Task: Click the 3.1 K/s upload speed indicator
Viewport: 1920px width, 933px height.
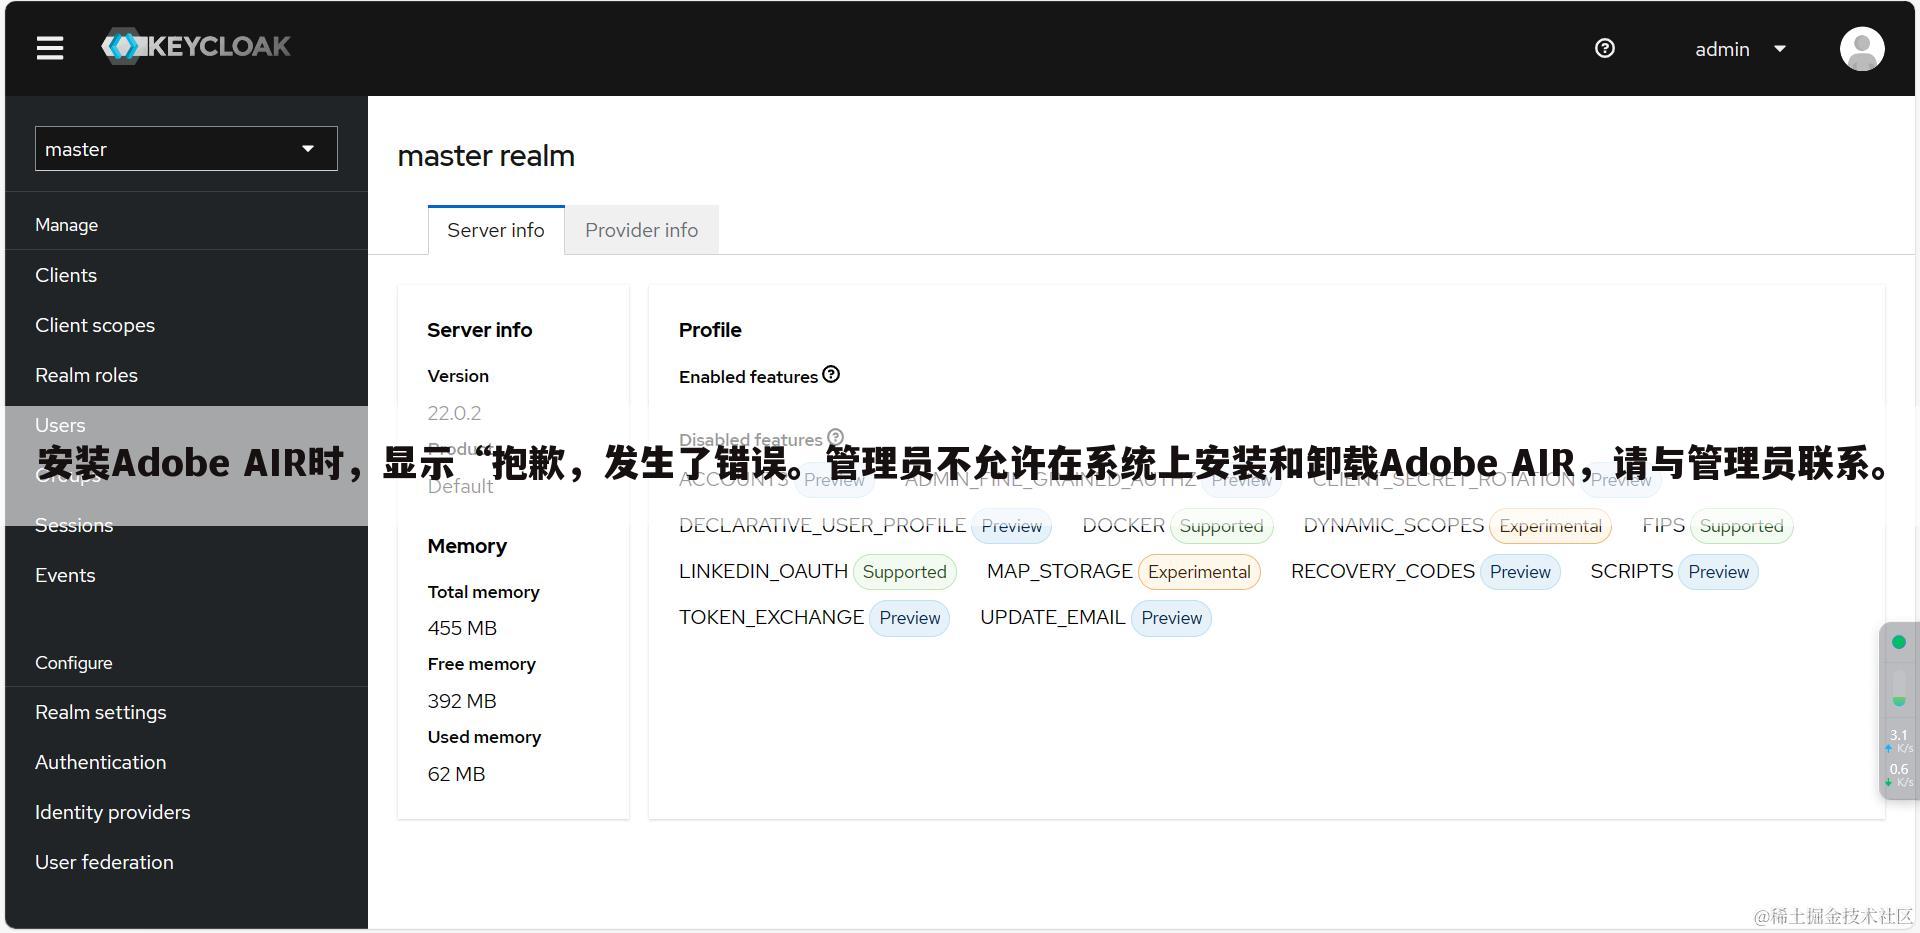Action: point(1899,741)
